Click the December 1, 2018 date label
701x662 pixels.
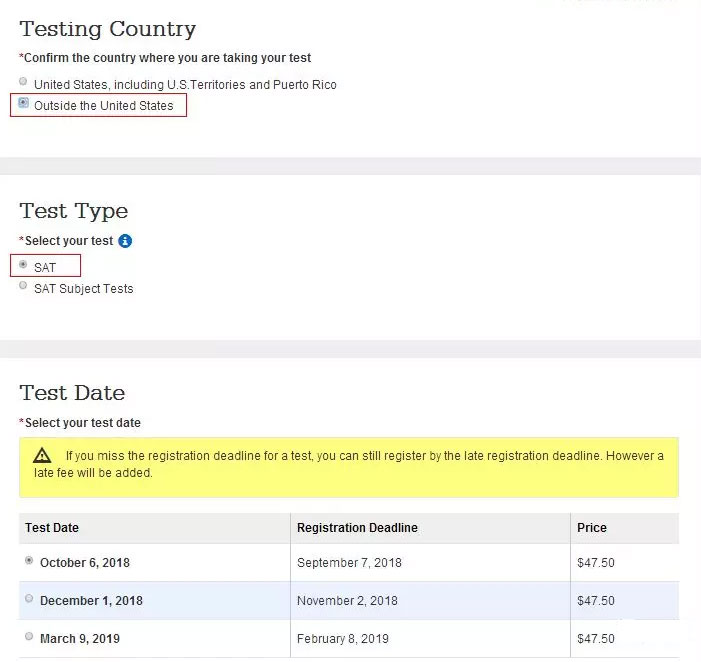[91, 601]
